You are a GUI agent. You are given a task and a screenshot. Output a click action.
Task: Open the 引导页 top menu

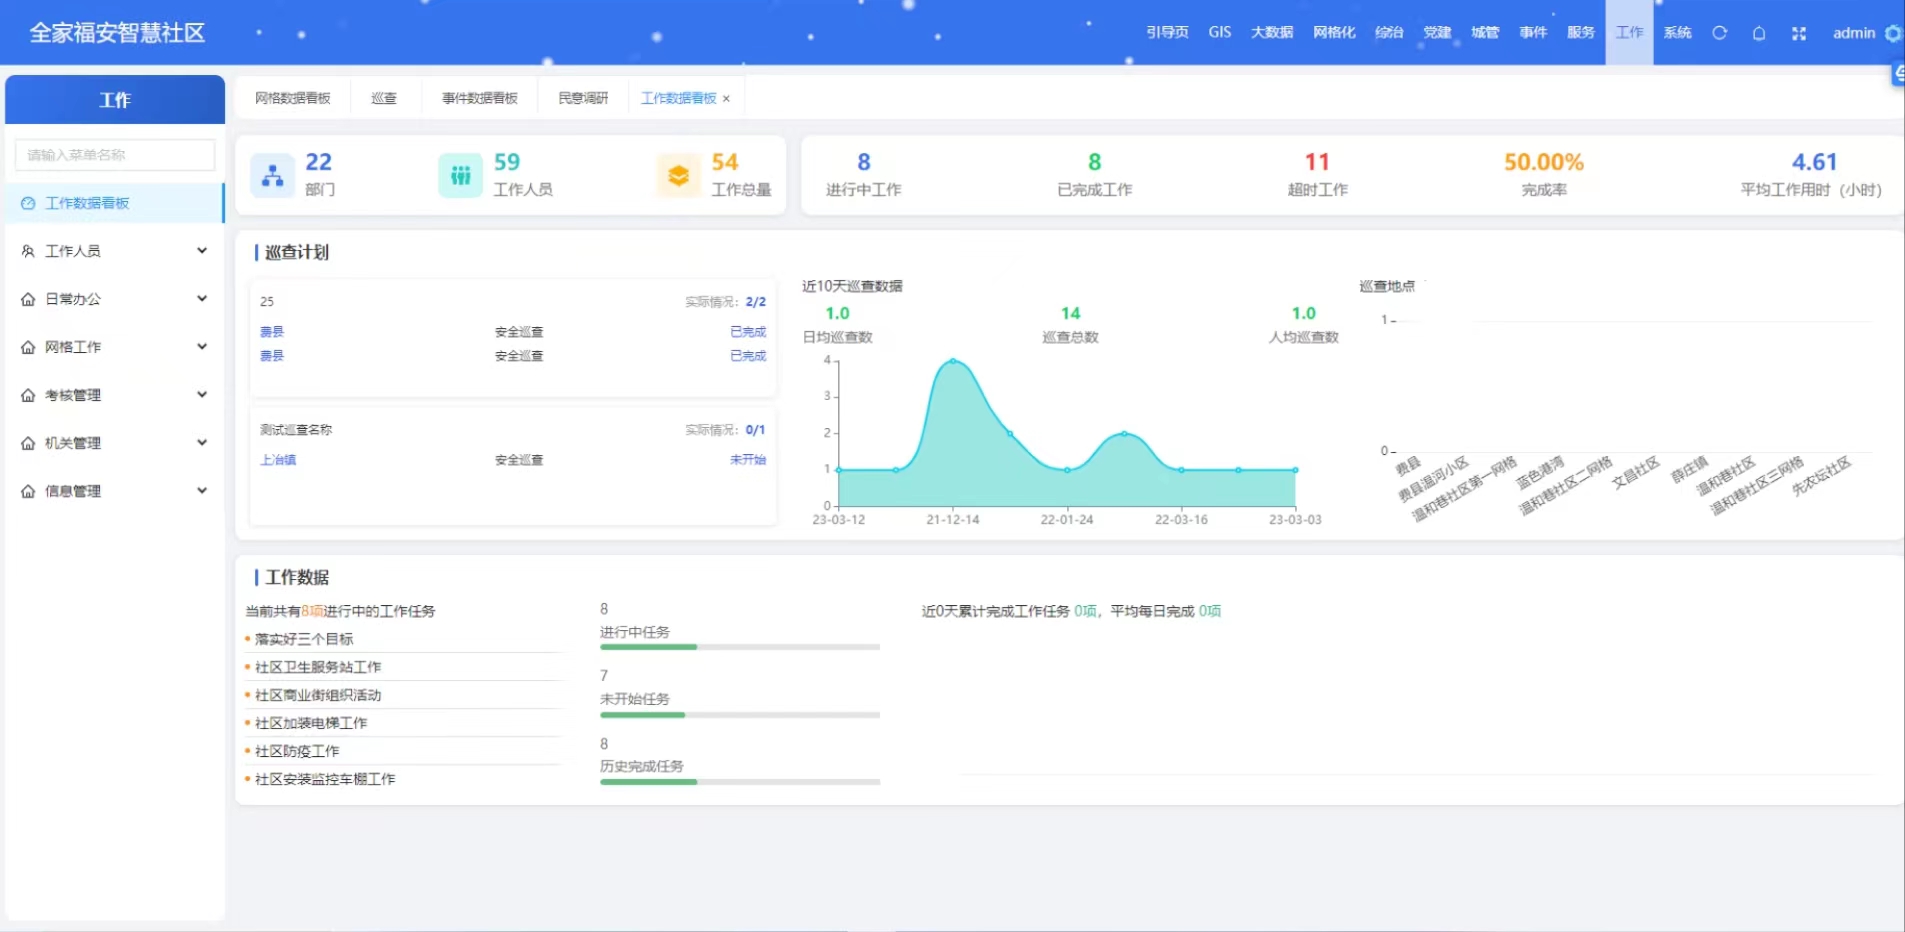click(1167, 33)
